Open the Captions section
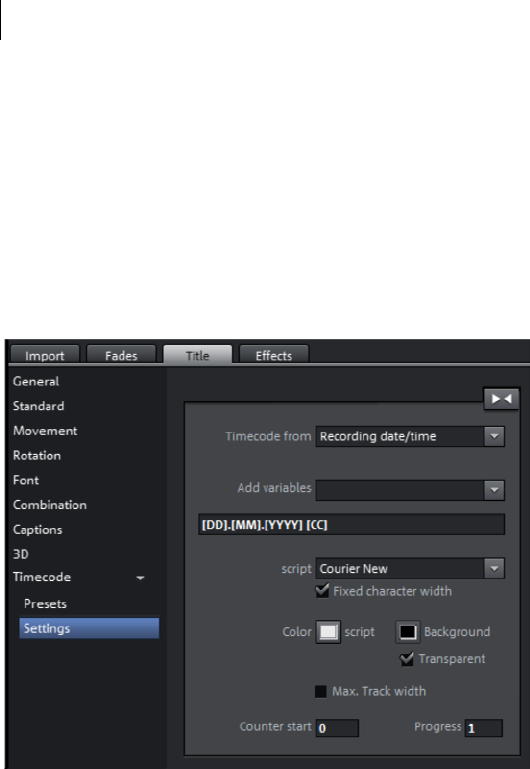The width and height of the screenshot is (530, 769). coord(38,530)
